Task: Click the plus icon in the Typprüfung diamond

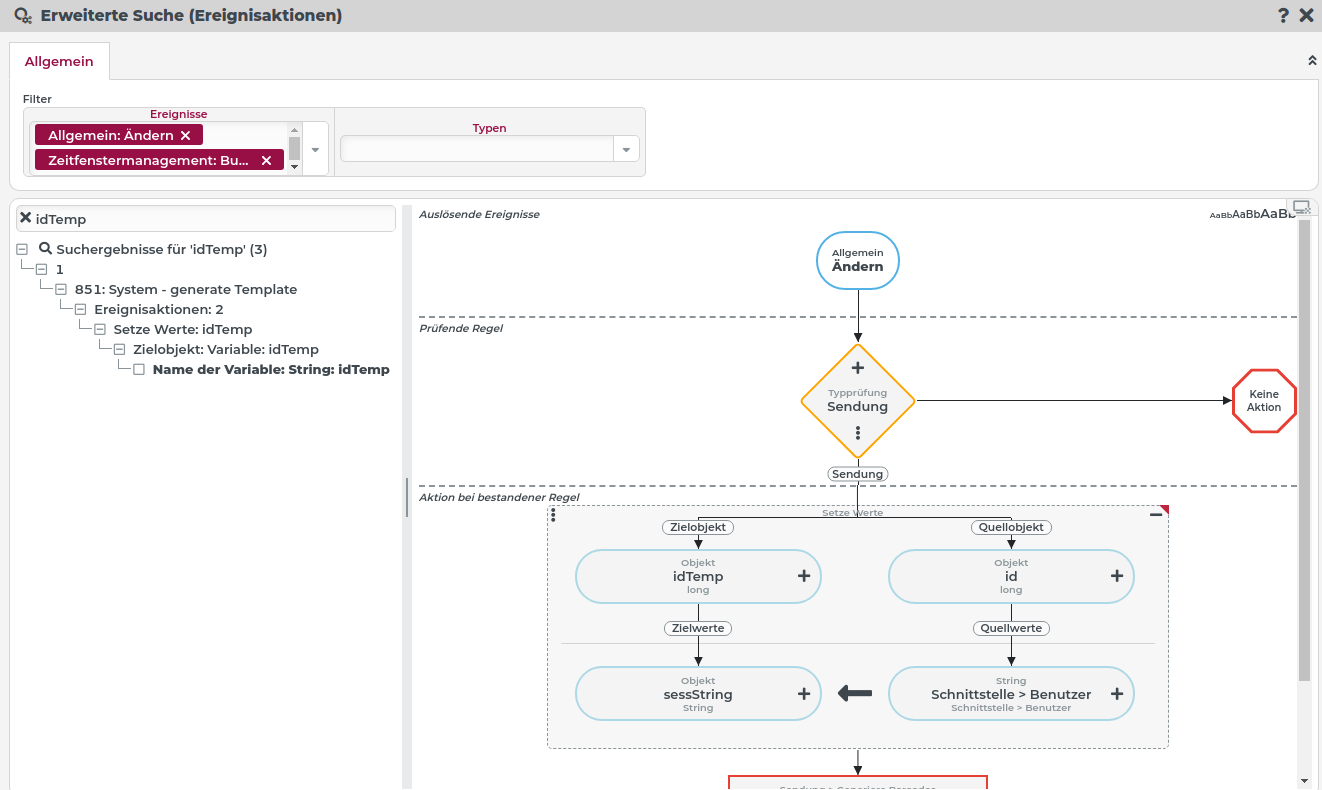Action: point(857,368)
